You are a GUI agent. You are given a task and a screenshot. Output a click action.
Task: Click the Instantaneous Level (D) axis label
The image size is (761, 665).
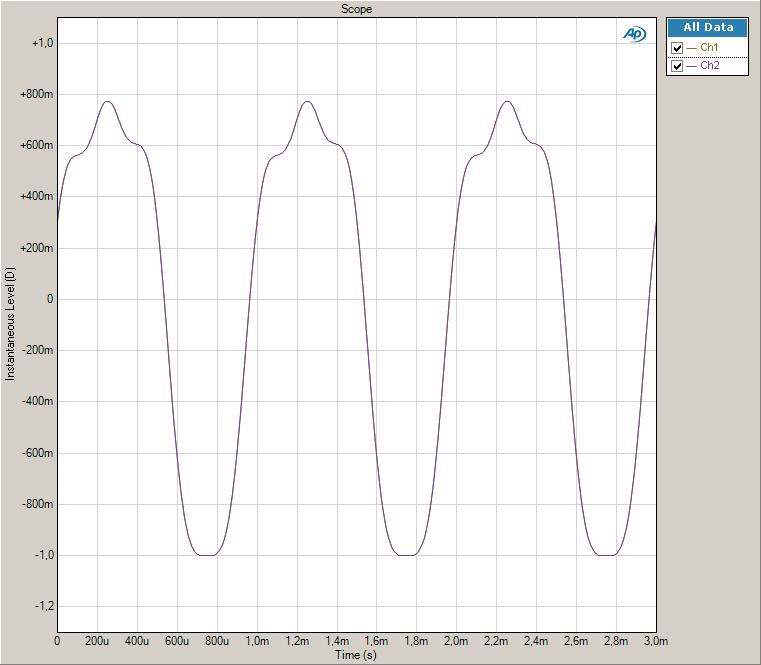coord(10,324)
